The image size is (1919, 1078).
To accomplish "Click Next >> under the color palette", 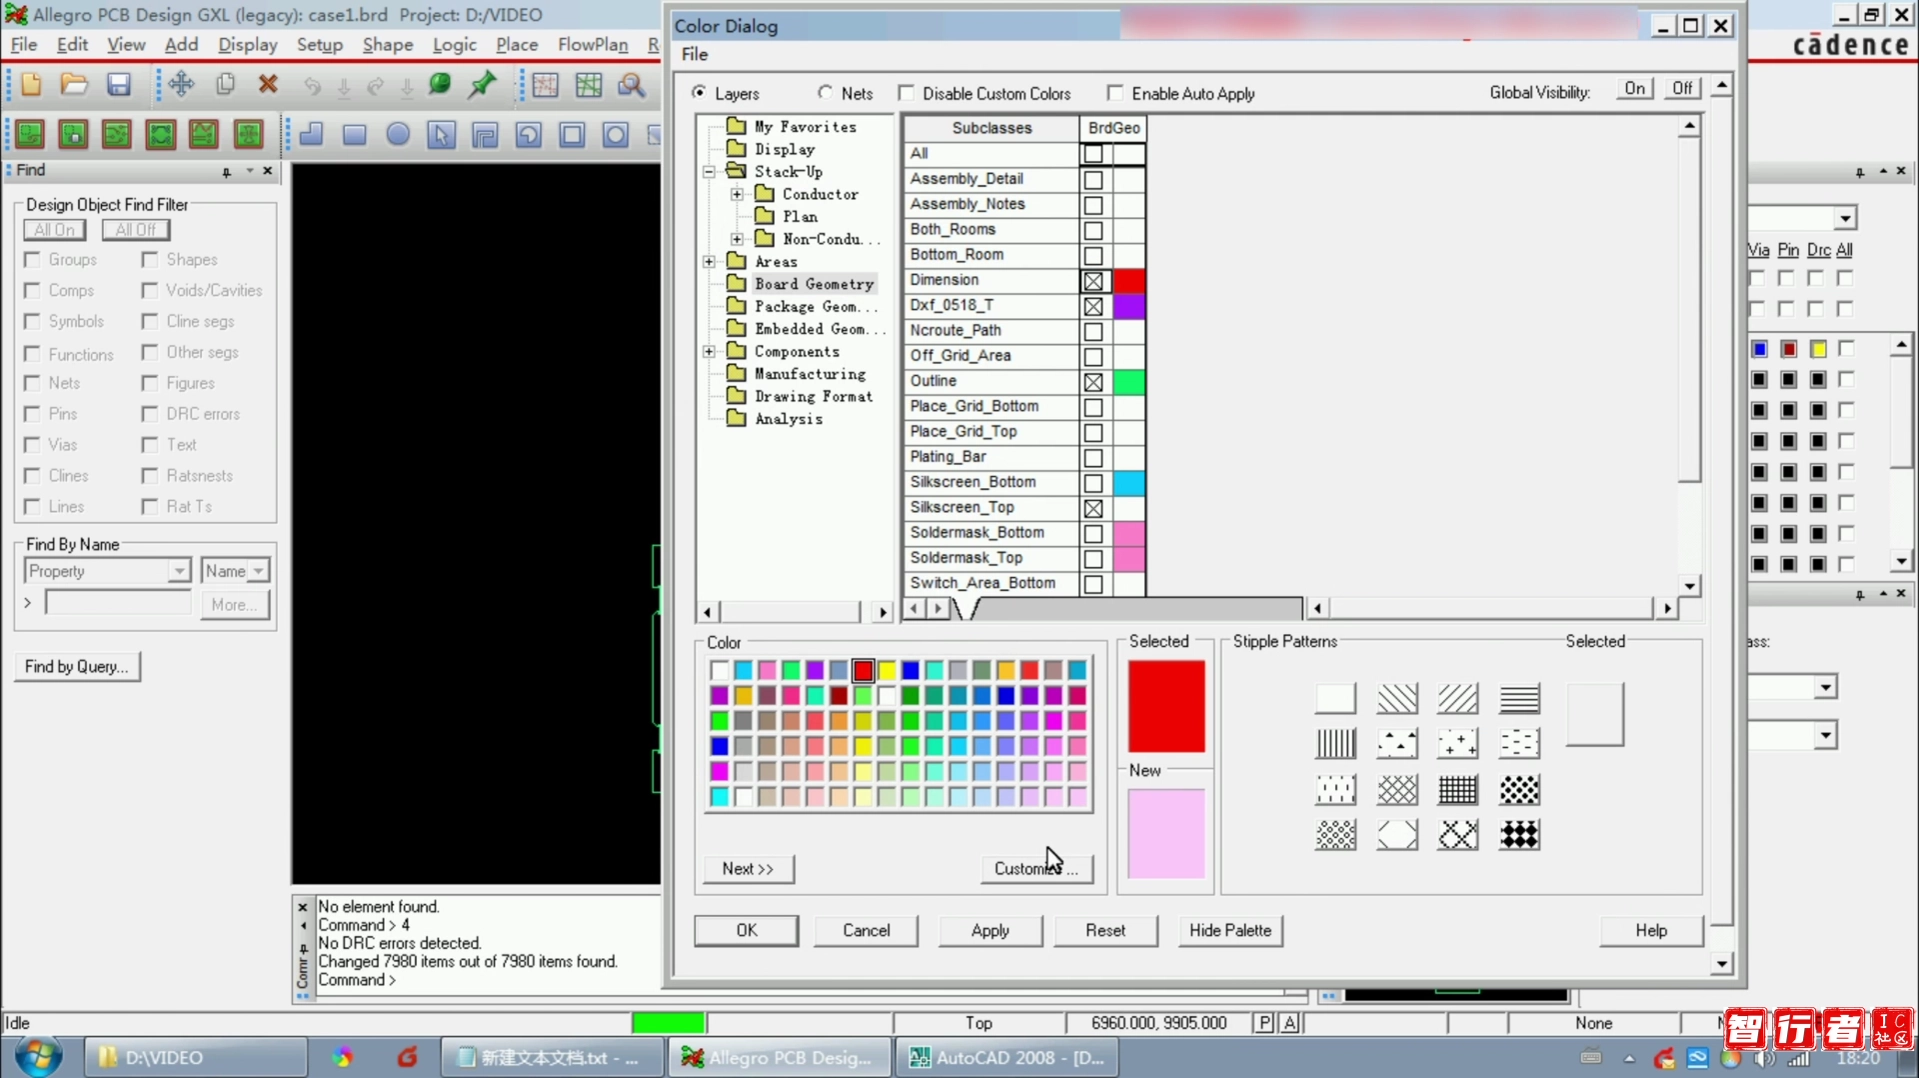I will pos(748,868).
